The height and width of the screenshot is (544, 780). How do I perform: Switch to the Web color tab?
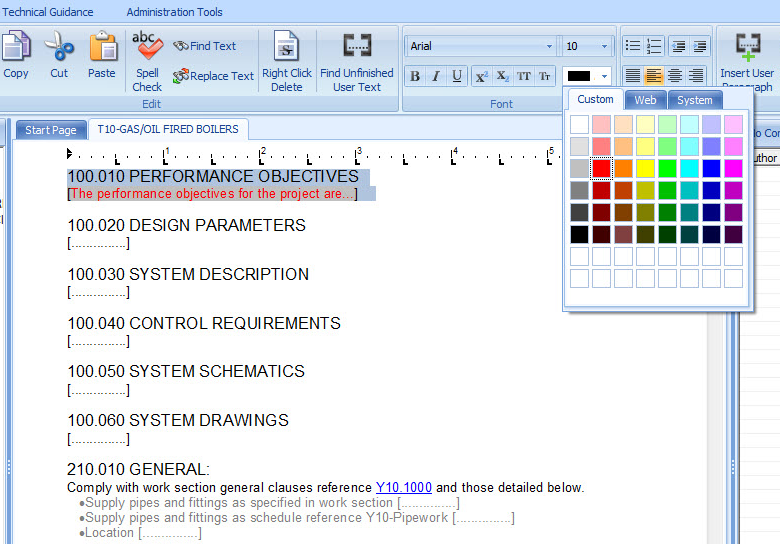click(x=645, y=100)
